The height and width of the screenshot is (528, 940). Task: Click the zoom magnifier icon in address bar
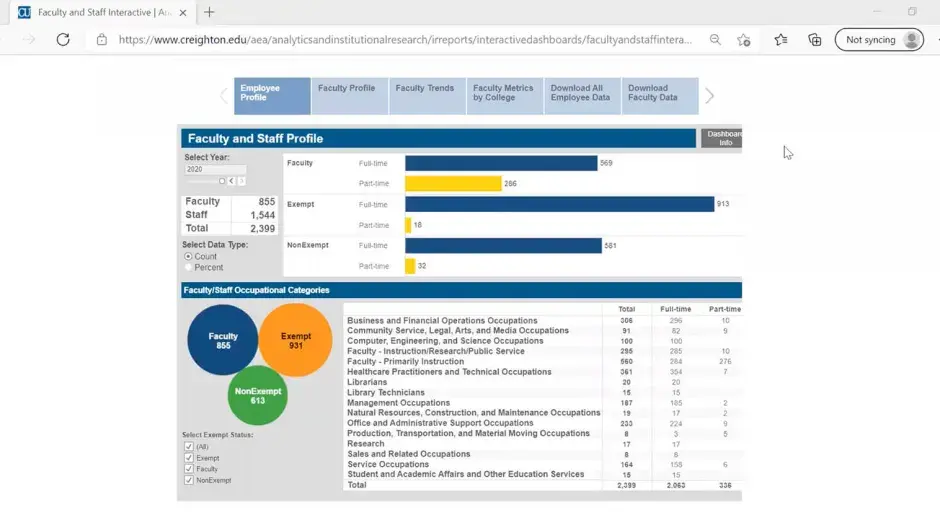tap(715, 40)
